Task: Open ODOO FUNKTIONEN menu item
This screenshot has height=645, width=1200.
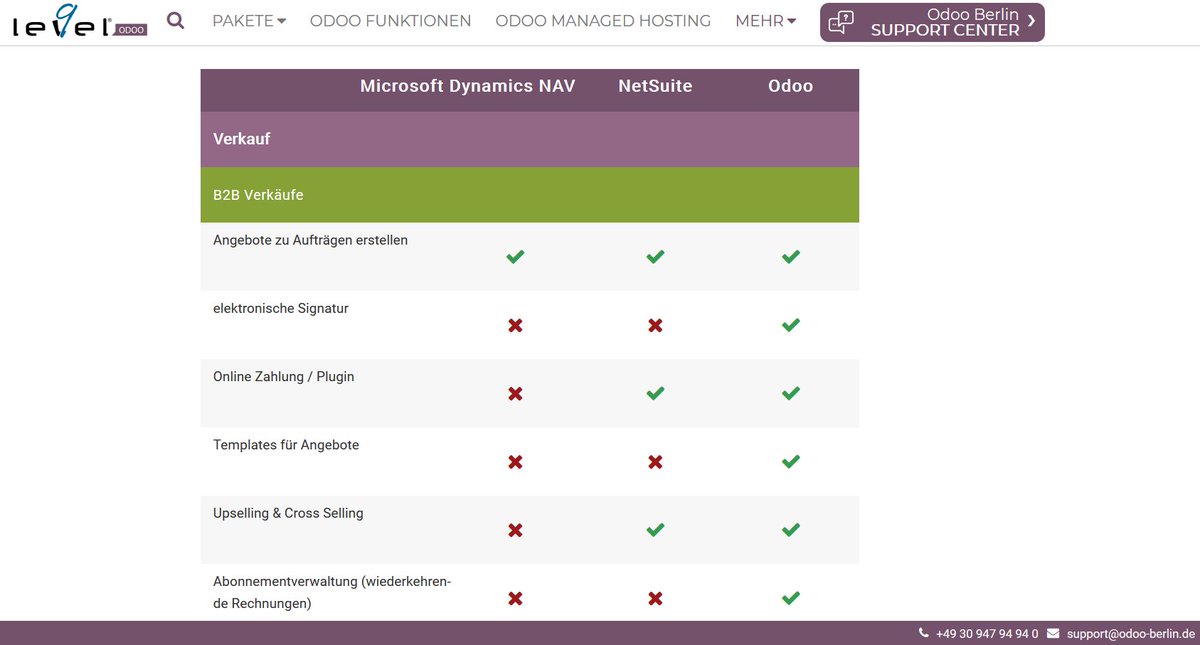Action: [x=390, y=20]
